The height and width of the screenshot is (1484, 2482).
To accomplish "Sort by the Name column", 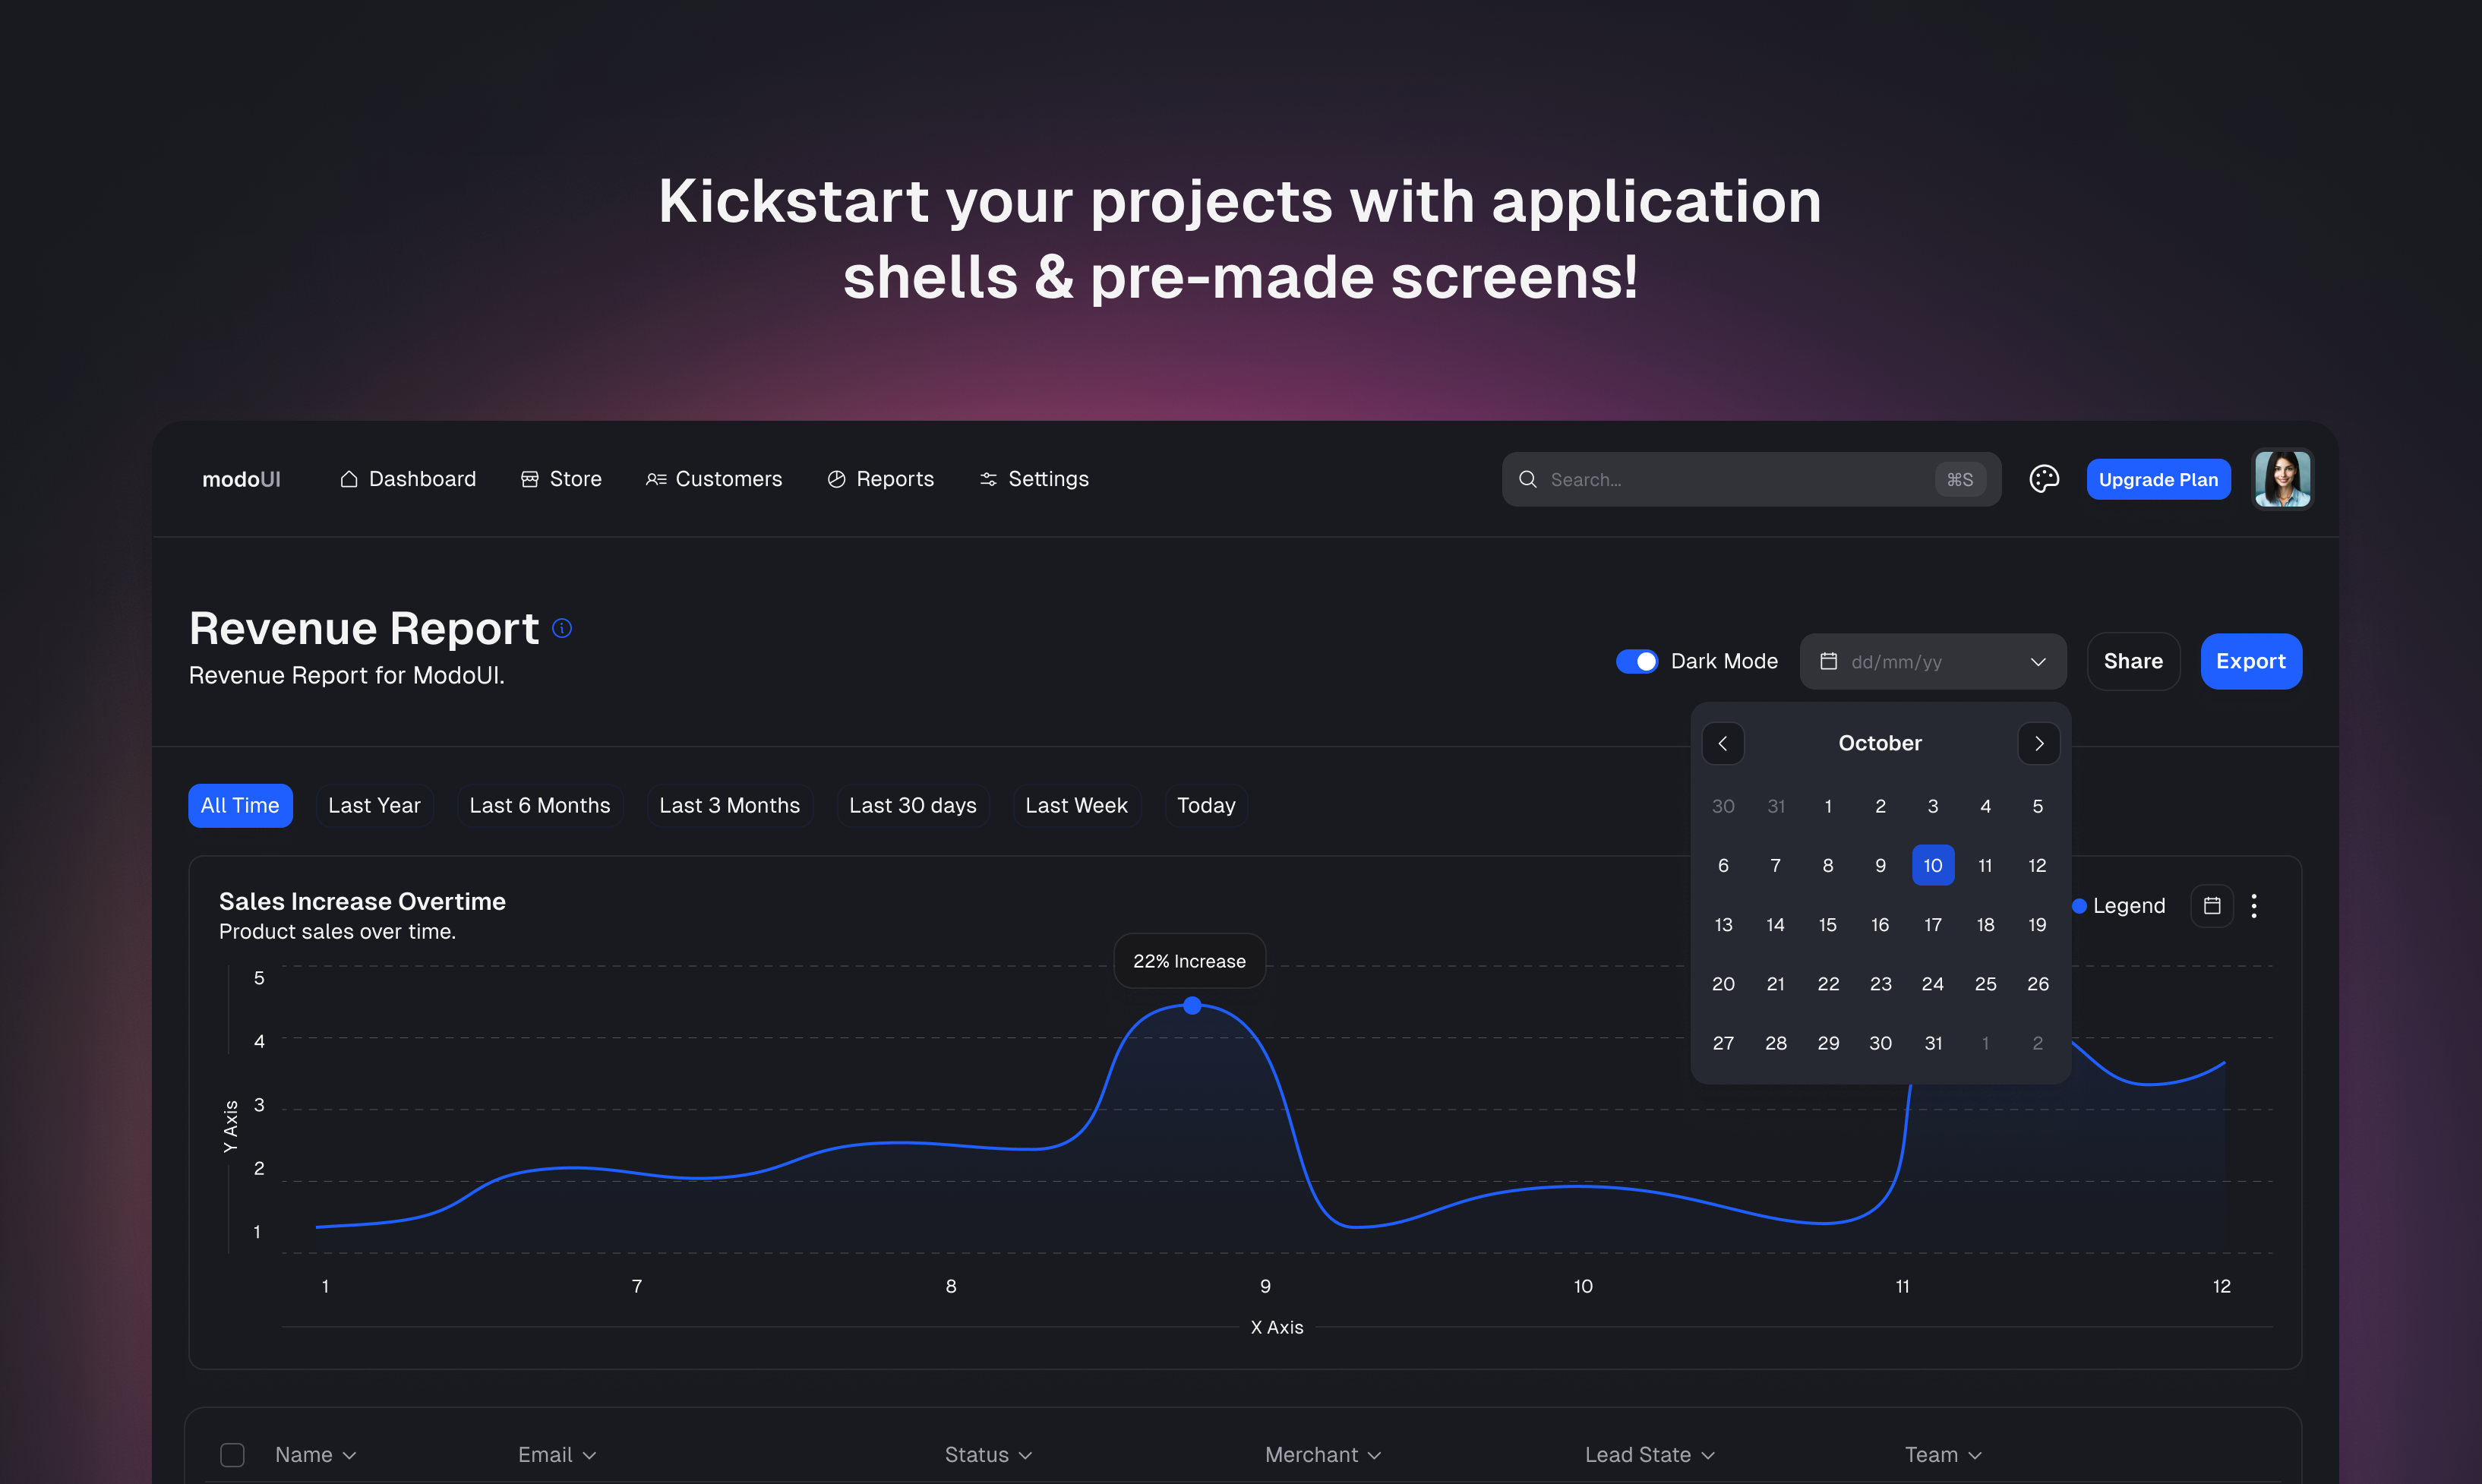I will pos(316,1455).
